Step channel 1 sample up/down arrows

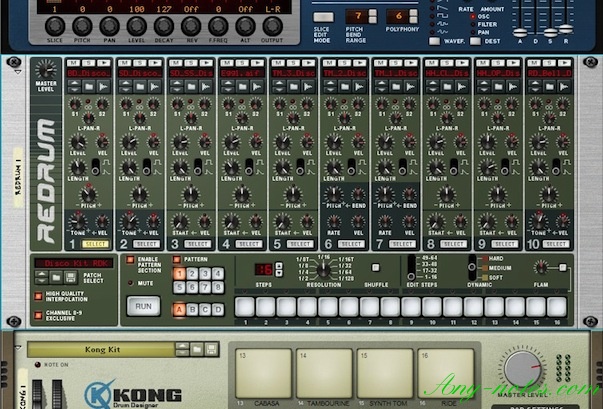point(75,87)
